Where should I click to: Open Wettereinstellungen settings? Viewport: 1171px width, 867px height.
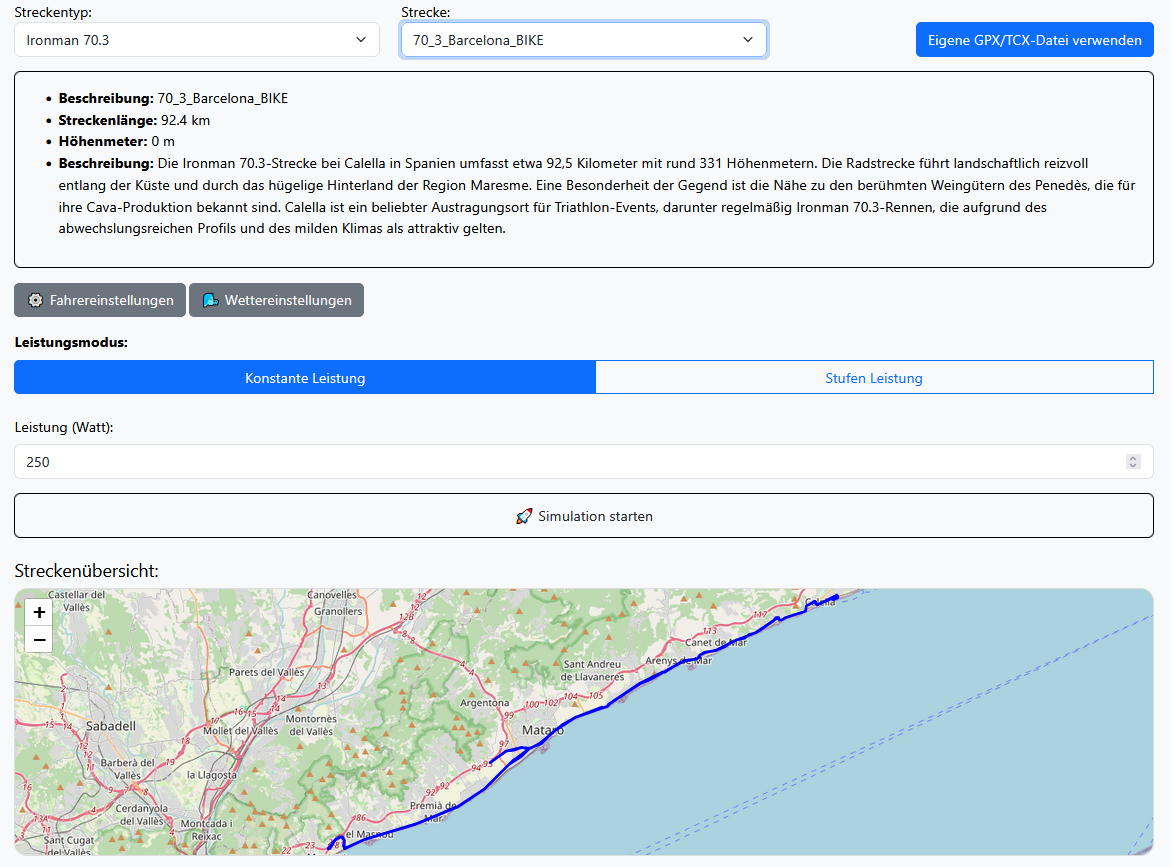(276, 300)
